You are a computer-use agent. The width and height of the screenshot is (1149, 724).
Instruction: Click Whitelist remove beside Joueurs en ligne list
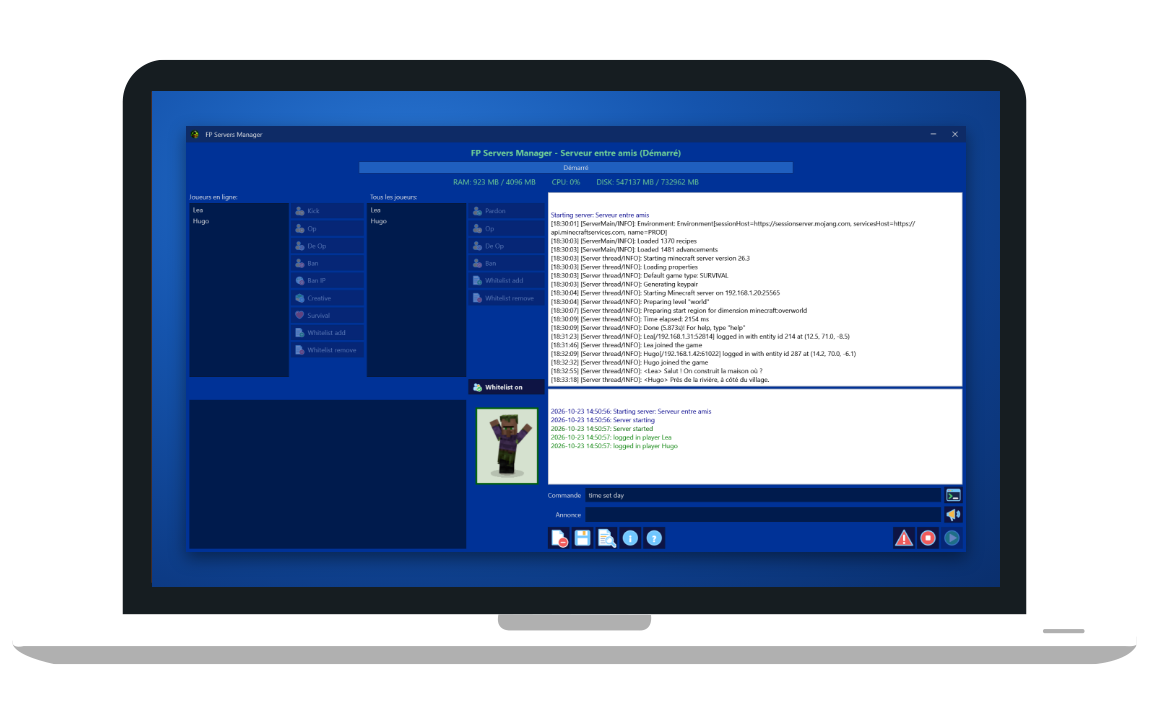pyautogui.click(x=328, y=350)
